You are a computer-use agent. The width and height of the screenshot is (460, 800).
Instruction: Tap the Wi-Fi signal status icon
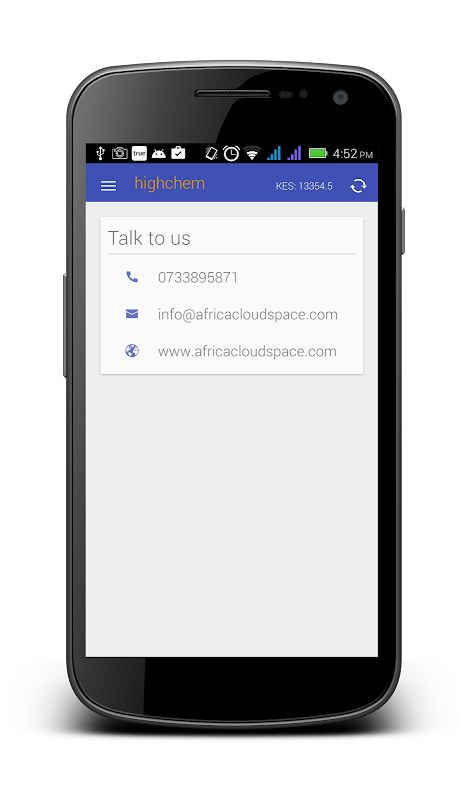(x=252, y=153)
